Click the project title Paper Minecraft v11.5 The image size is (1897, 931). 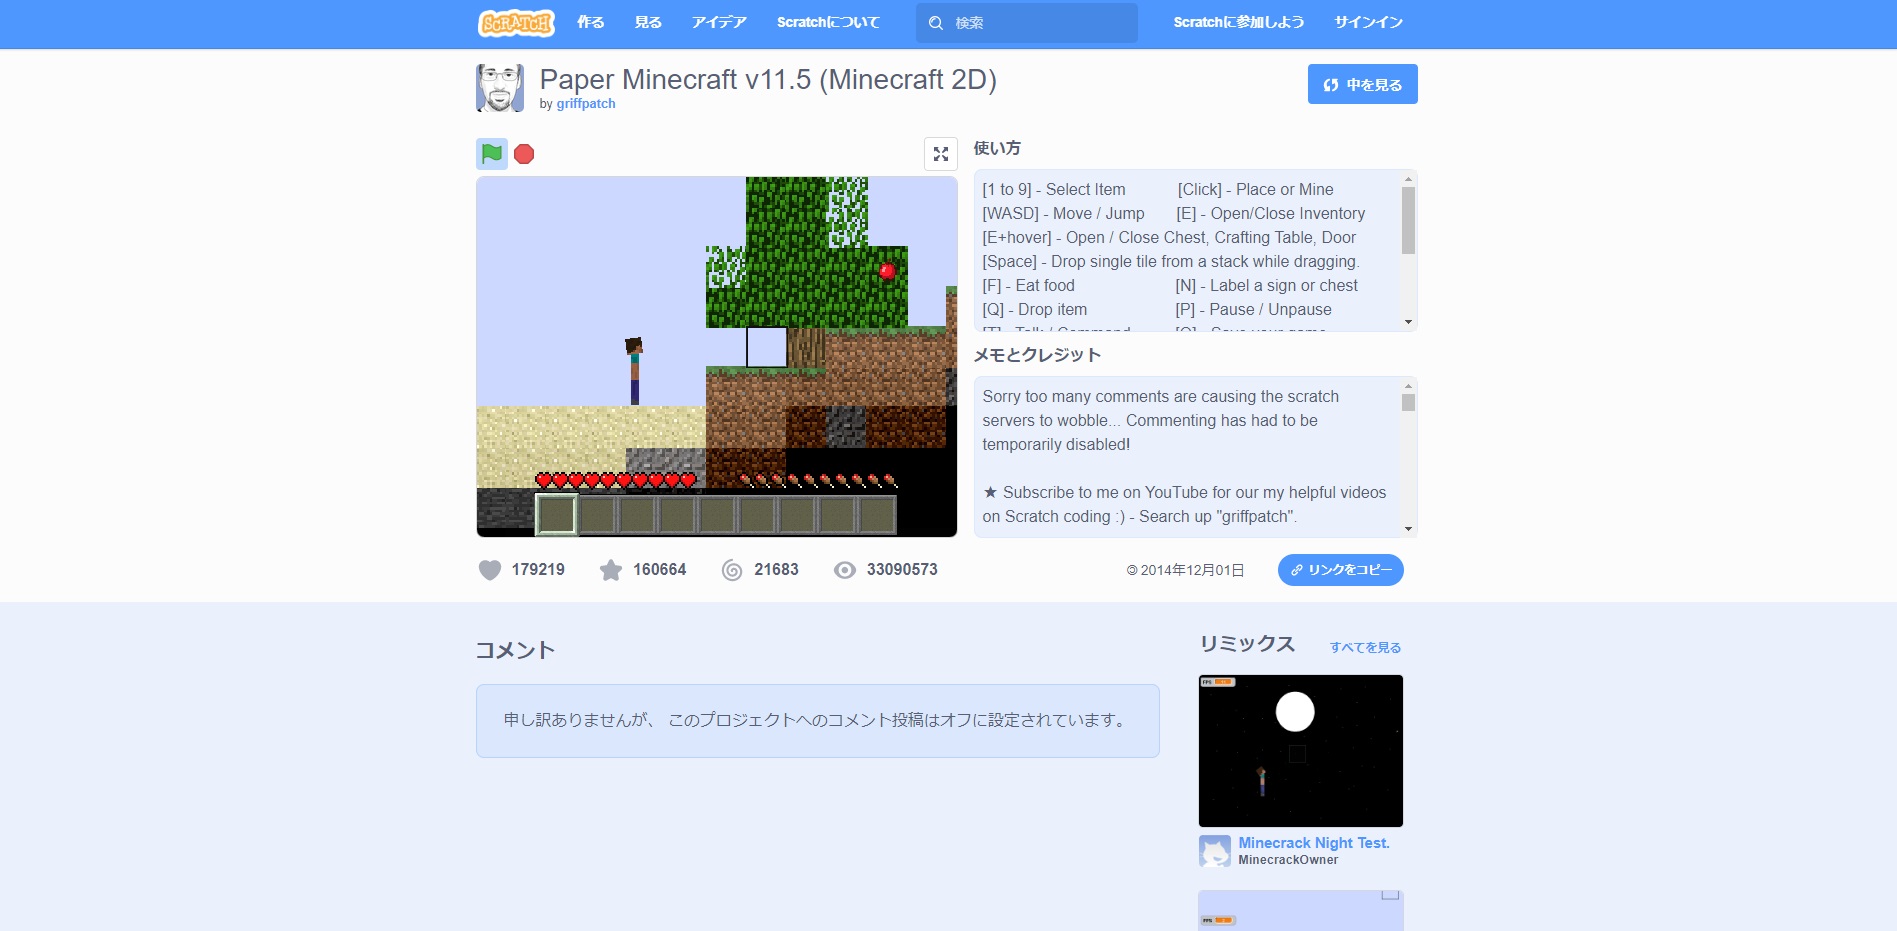click(768, 79)
